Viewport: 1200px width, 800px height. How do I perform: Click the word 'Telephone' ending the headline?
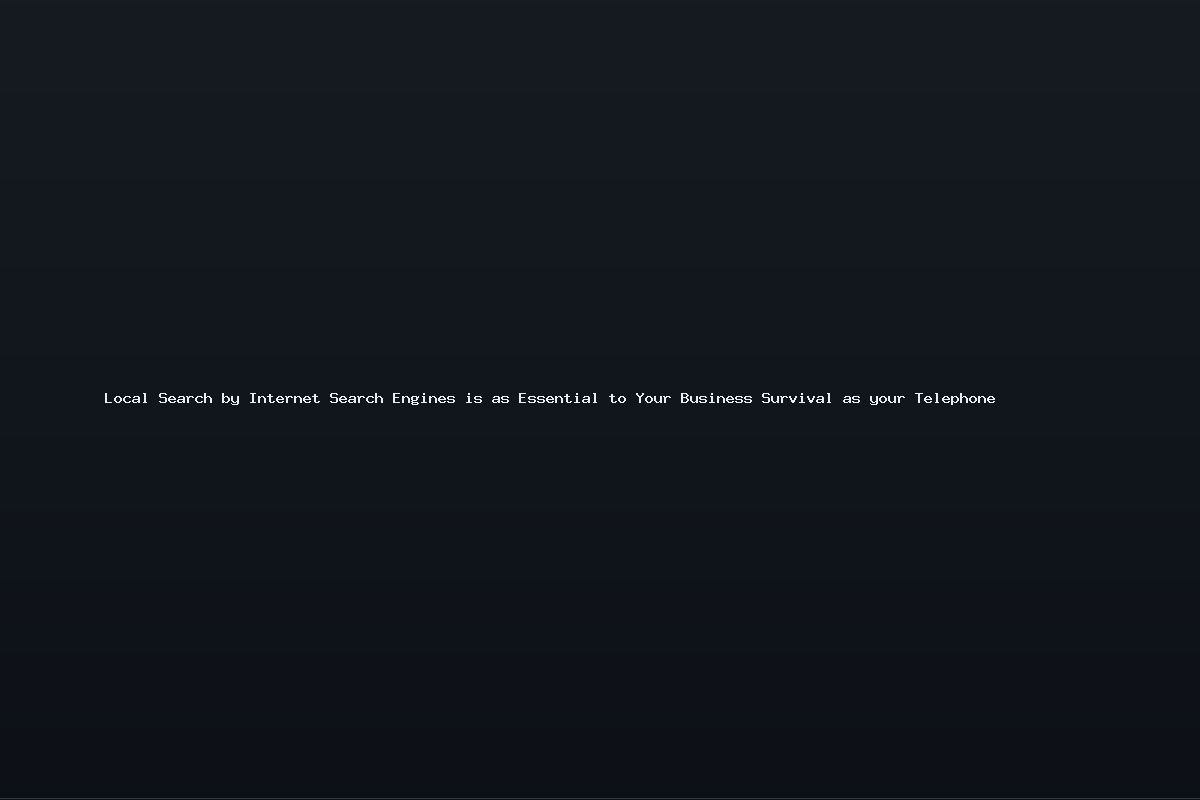tap(955, 399)
